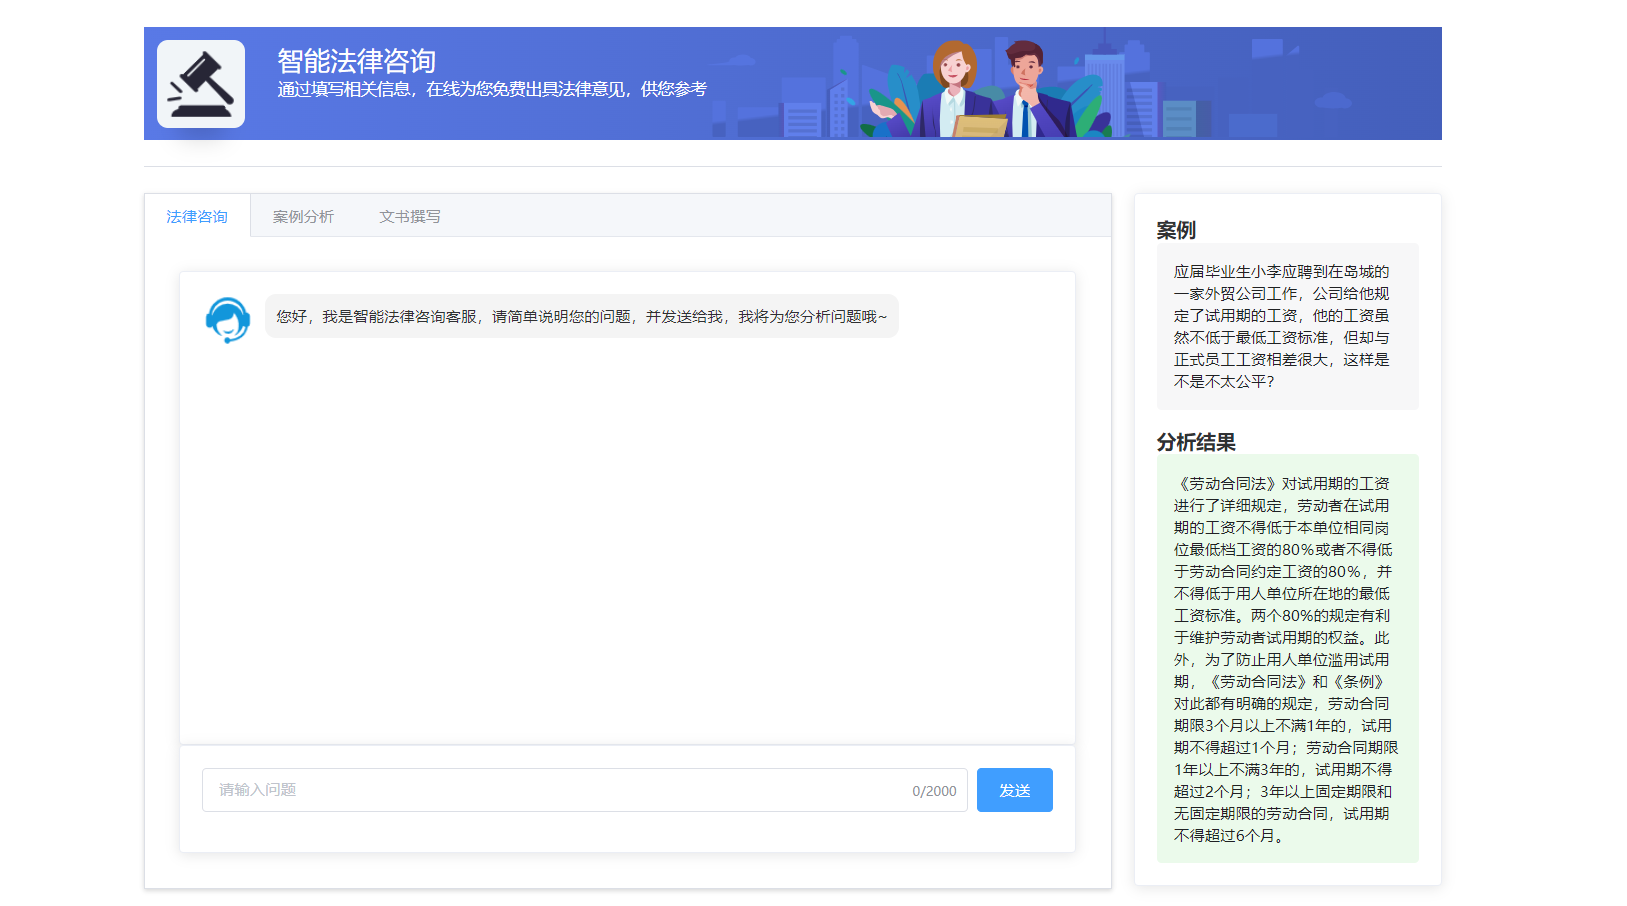This screenshot has height=906, width=1627.
Task: Click the header subtitle 通过填写相关信息
Action: click(x=492, y=90)
